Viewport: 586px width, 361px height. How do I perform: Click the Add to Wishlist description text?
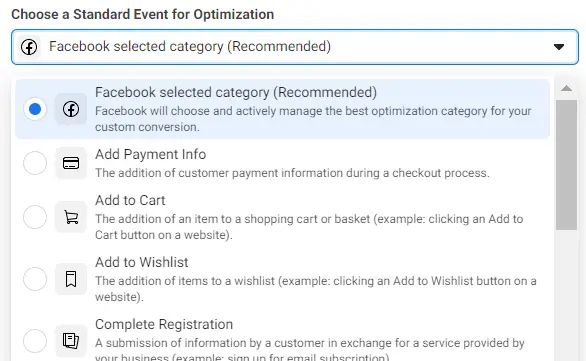pyautogui.click(x=316, y=289)
